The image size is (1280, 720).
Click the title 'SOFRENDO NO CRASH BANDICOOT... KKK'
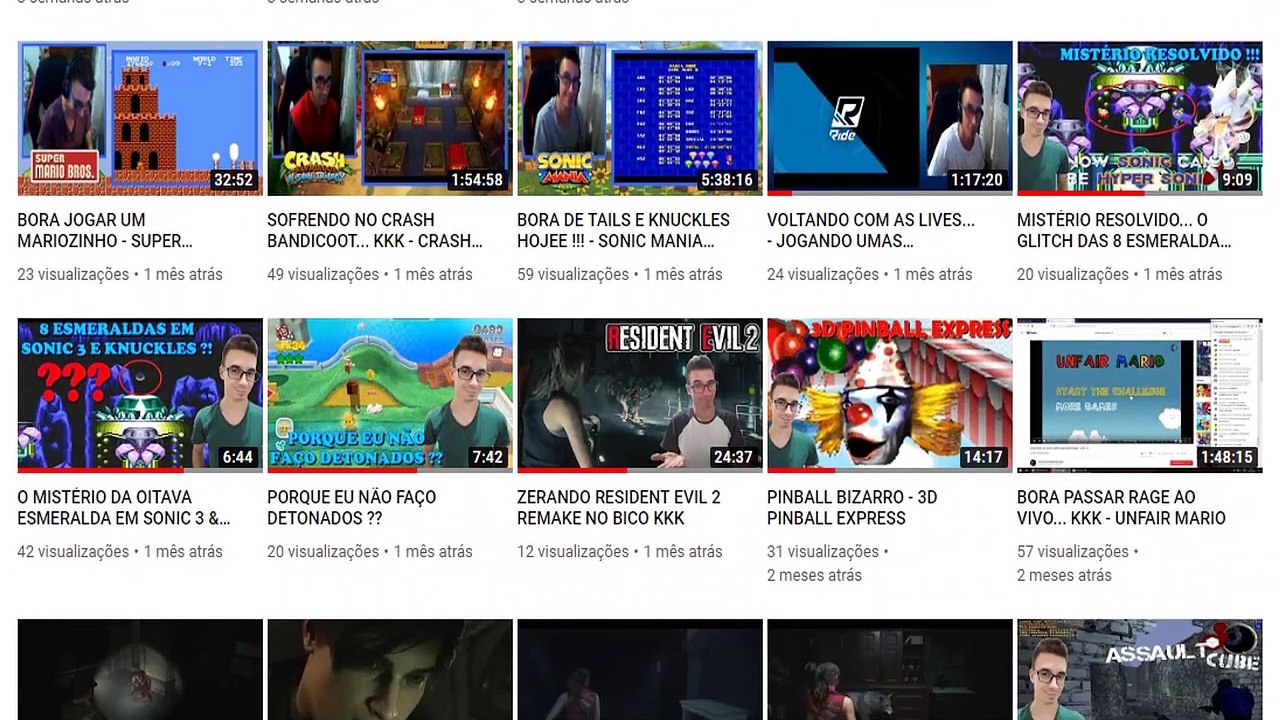click(375, 230)
